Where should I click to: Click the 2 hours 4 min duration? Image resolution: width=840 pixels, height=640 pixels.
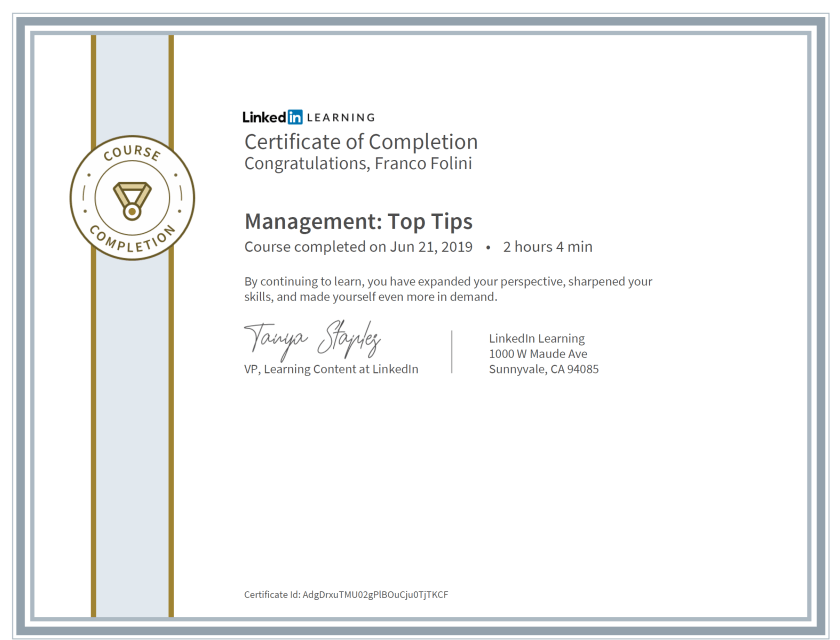(x=547, y=247)
